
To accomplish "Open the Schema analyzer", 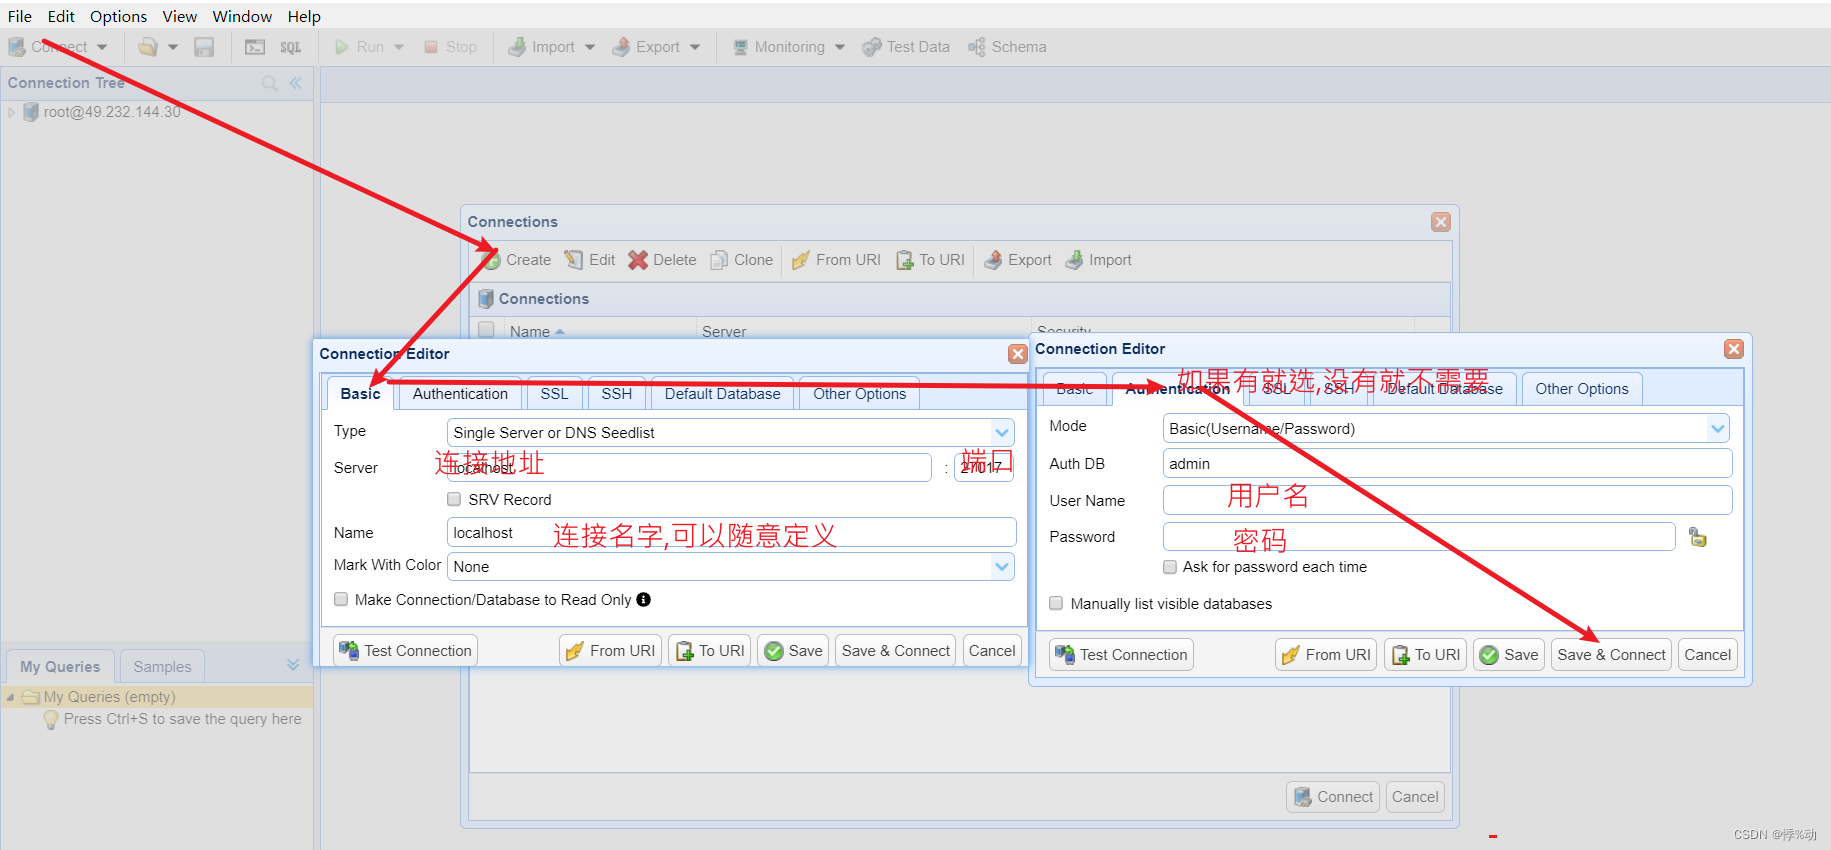I will coord(1007,47).
